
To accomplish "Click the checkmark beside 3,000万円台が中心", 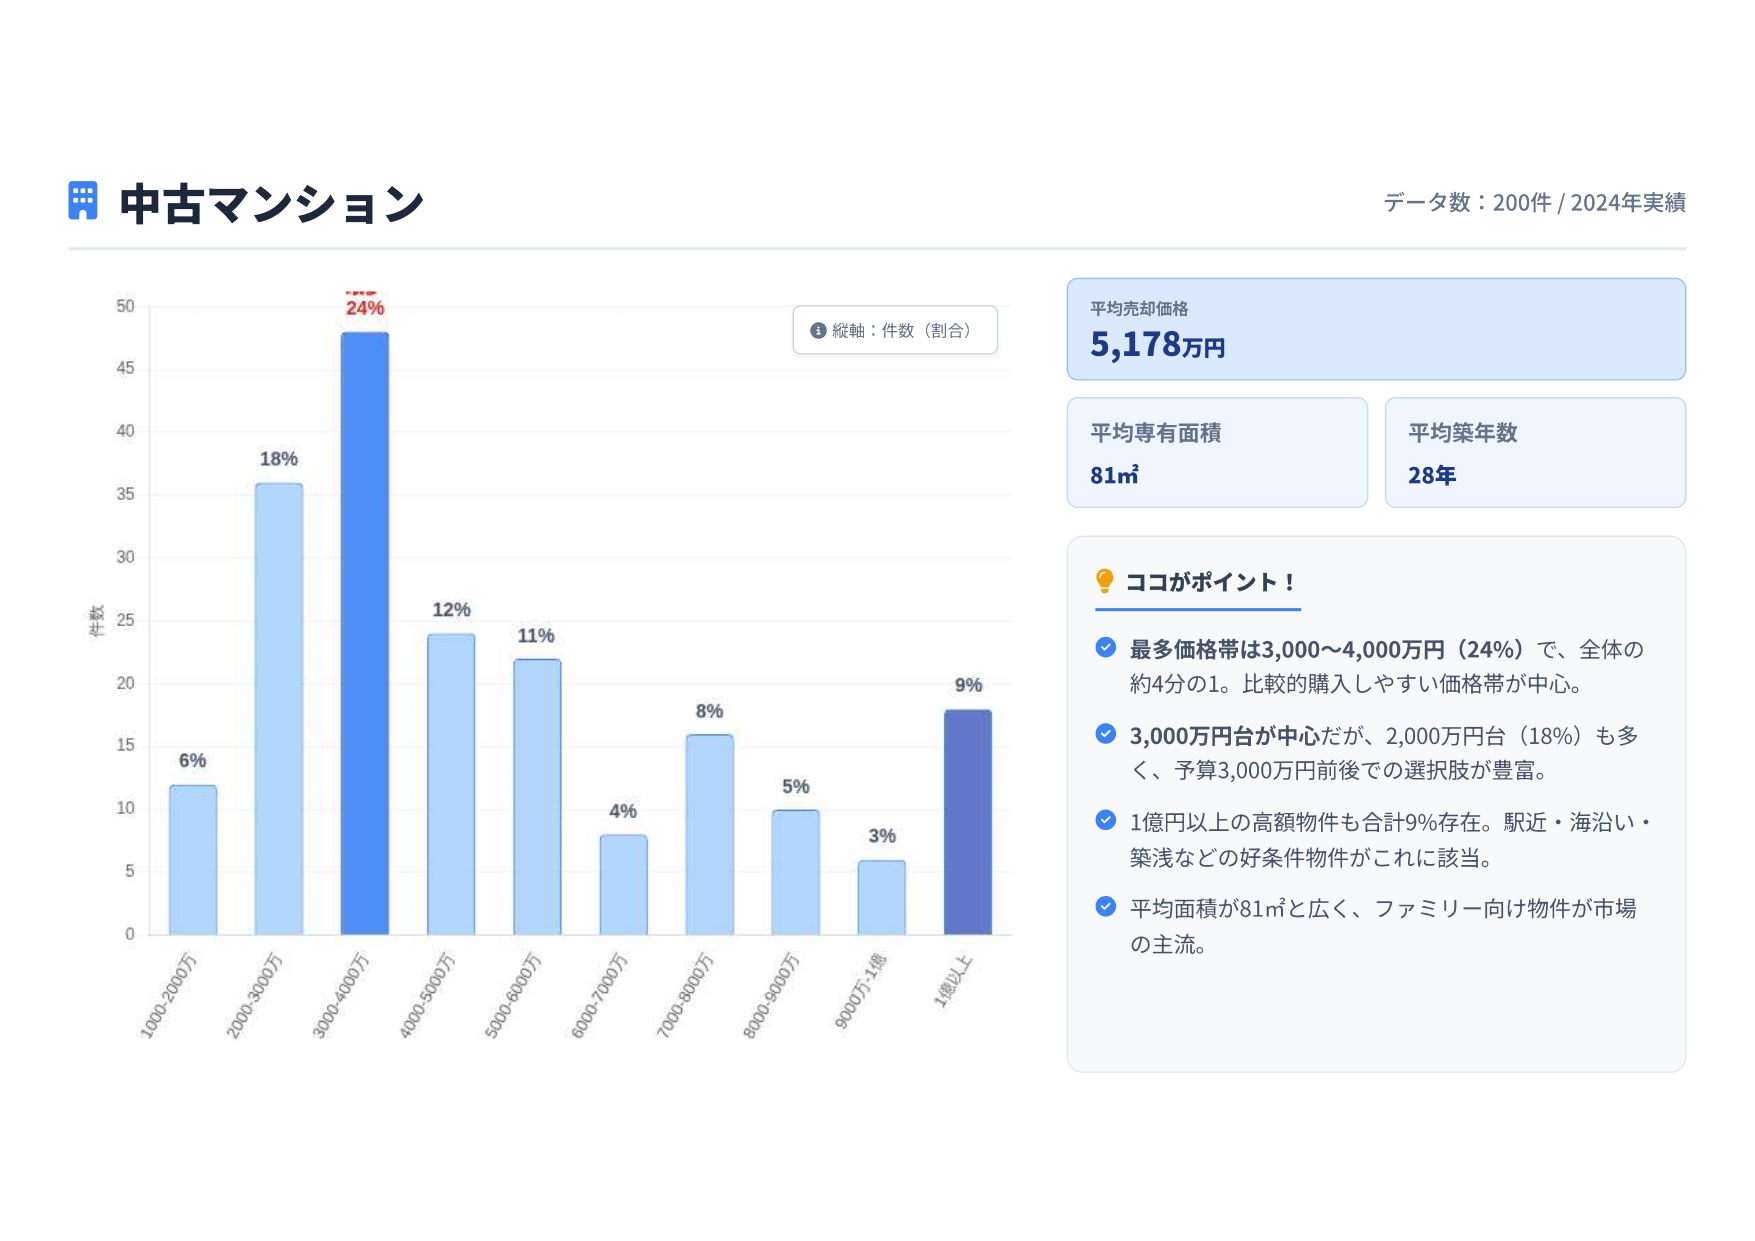I will 1105,734.
